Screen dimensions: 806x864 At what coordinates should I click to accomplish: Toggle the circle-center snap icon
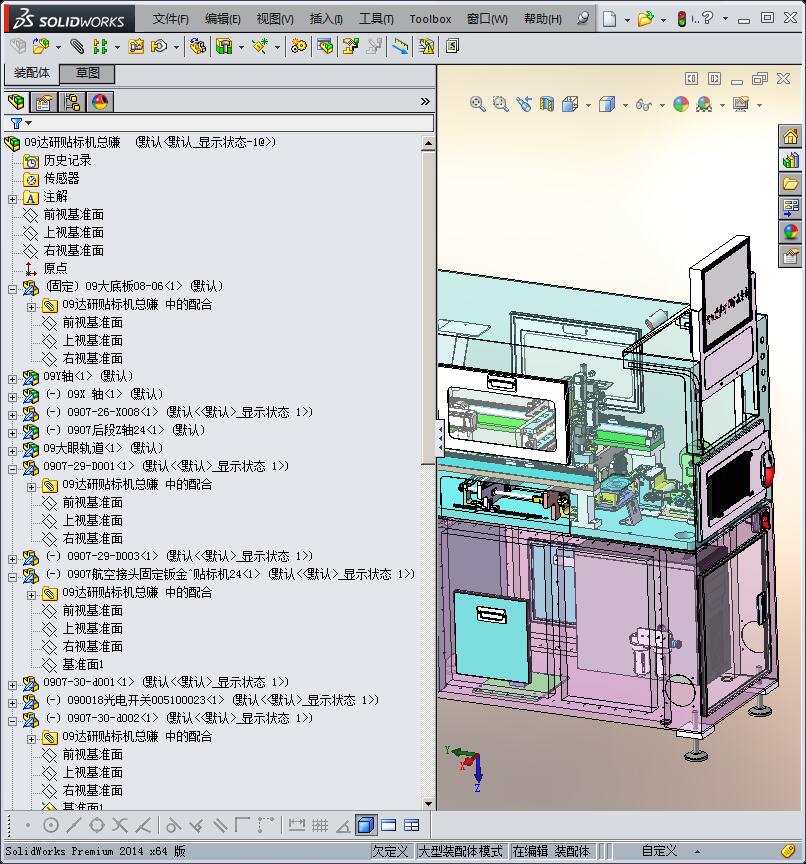point(51,825)
